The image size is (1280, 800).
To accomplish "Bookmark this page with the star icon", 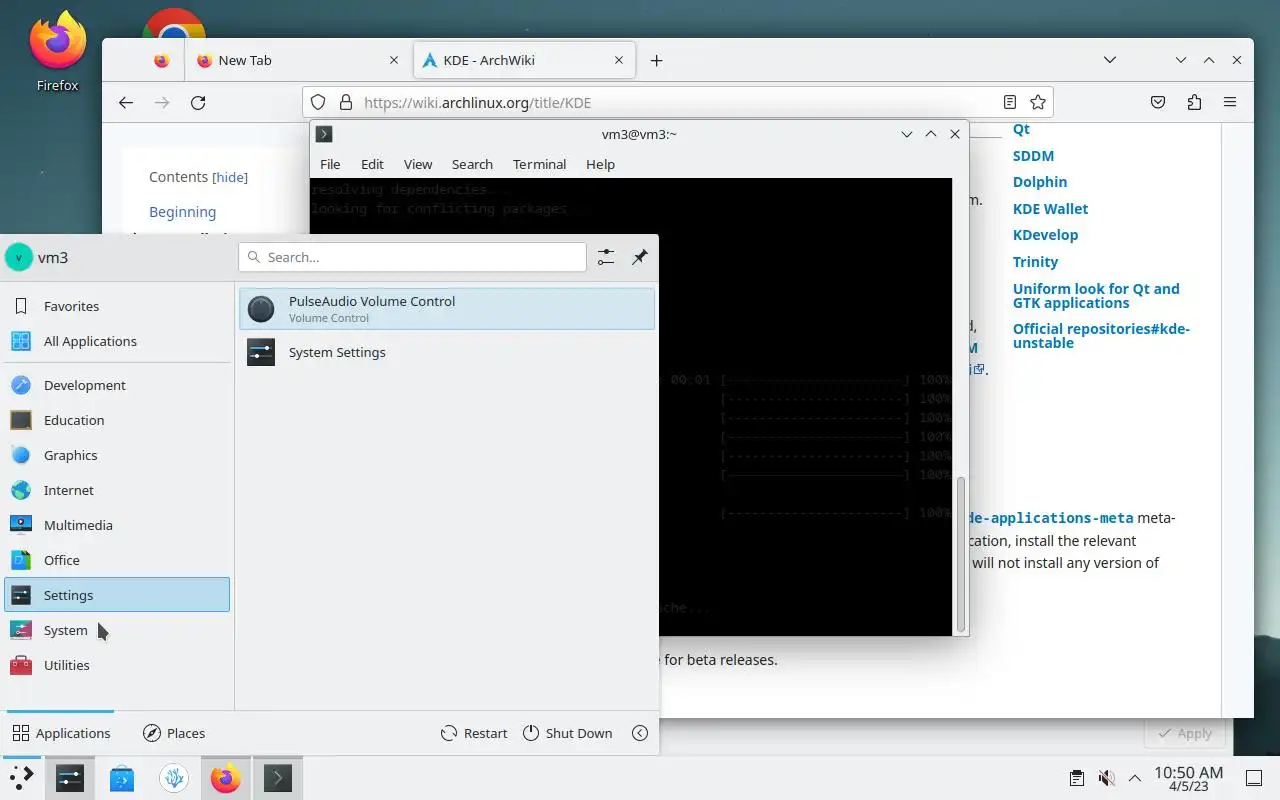I will pos(1038,102).
